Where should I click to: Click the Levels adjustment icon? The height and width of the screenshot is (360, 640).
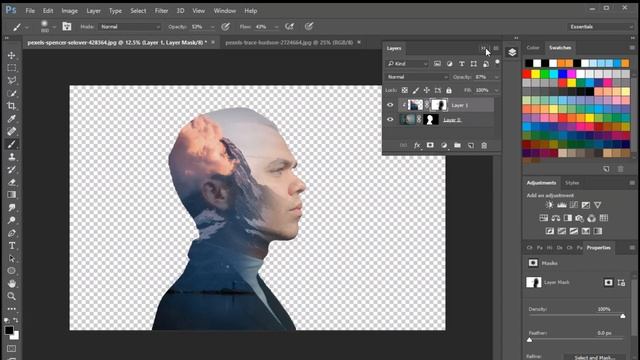(x=562, y=205)
